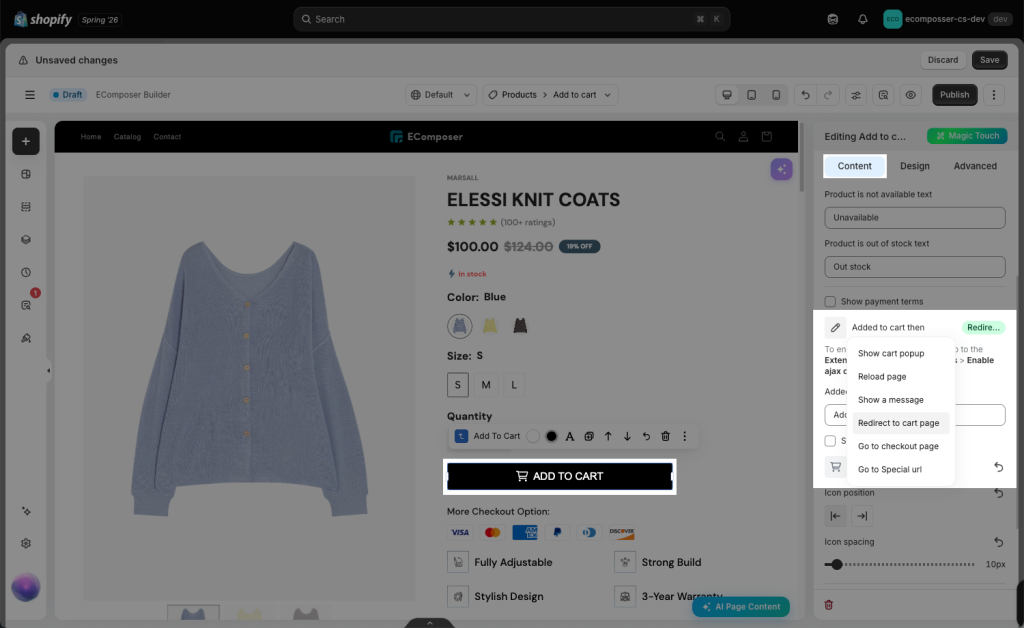This screenshot has height=628, width=1024.
Task: Pick the black color swatch in element toolbar
Action: (552, 436)
